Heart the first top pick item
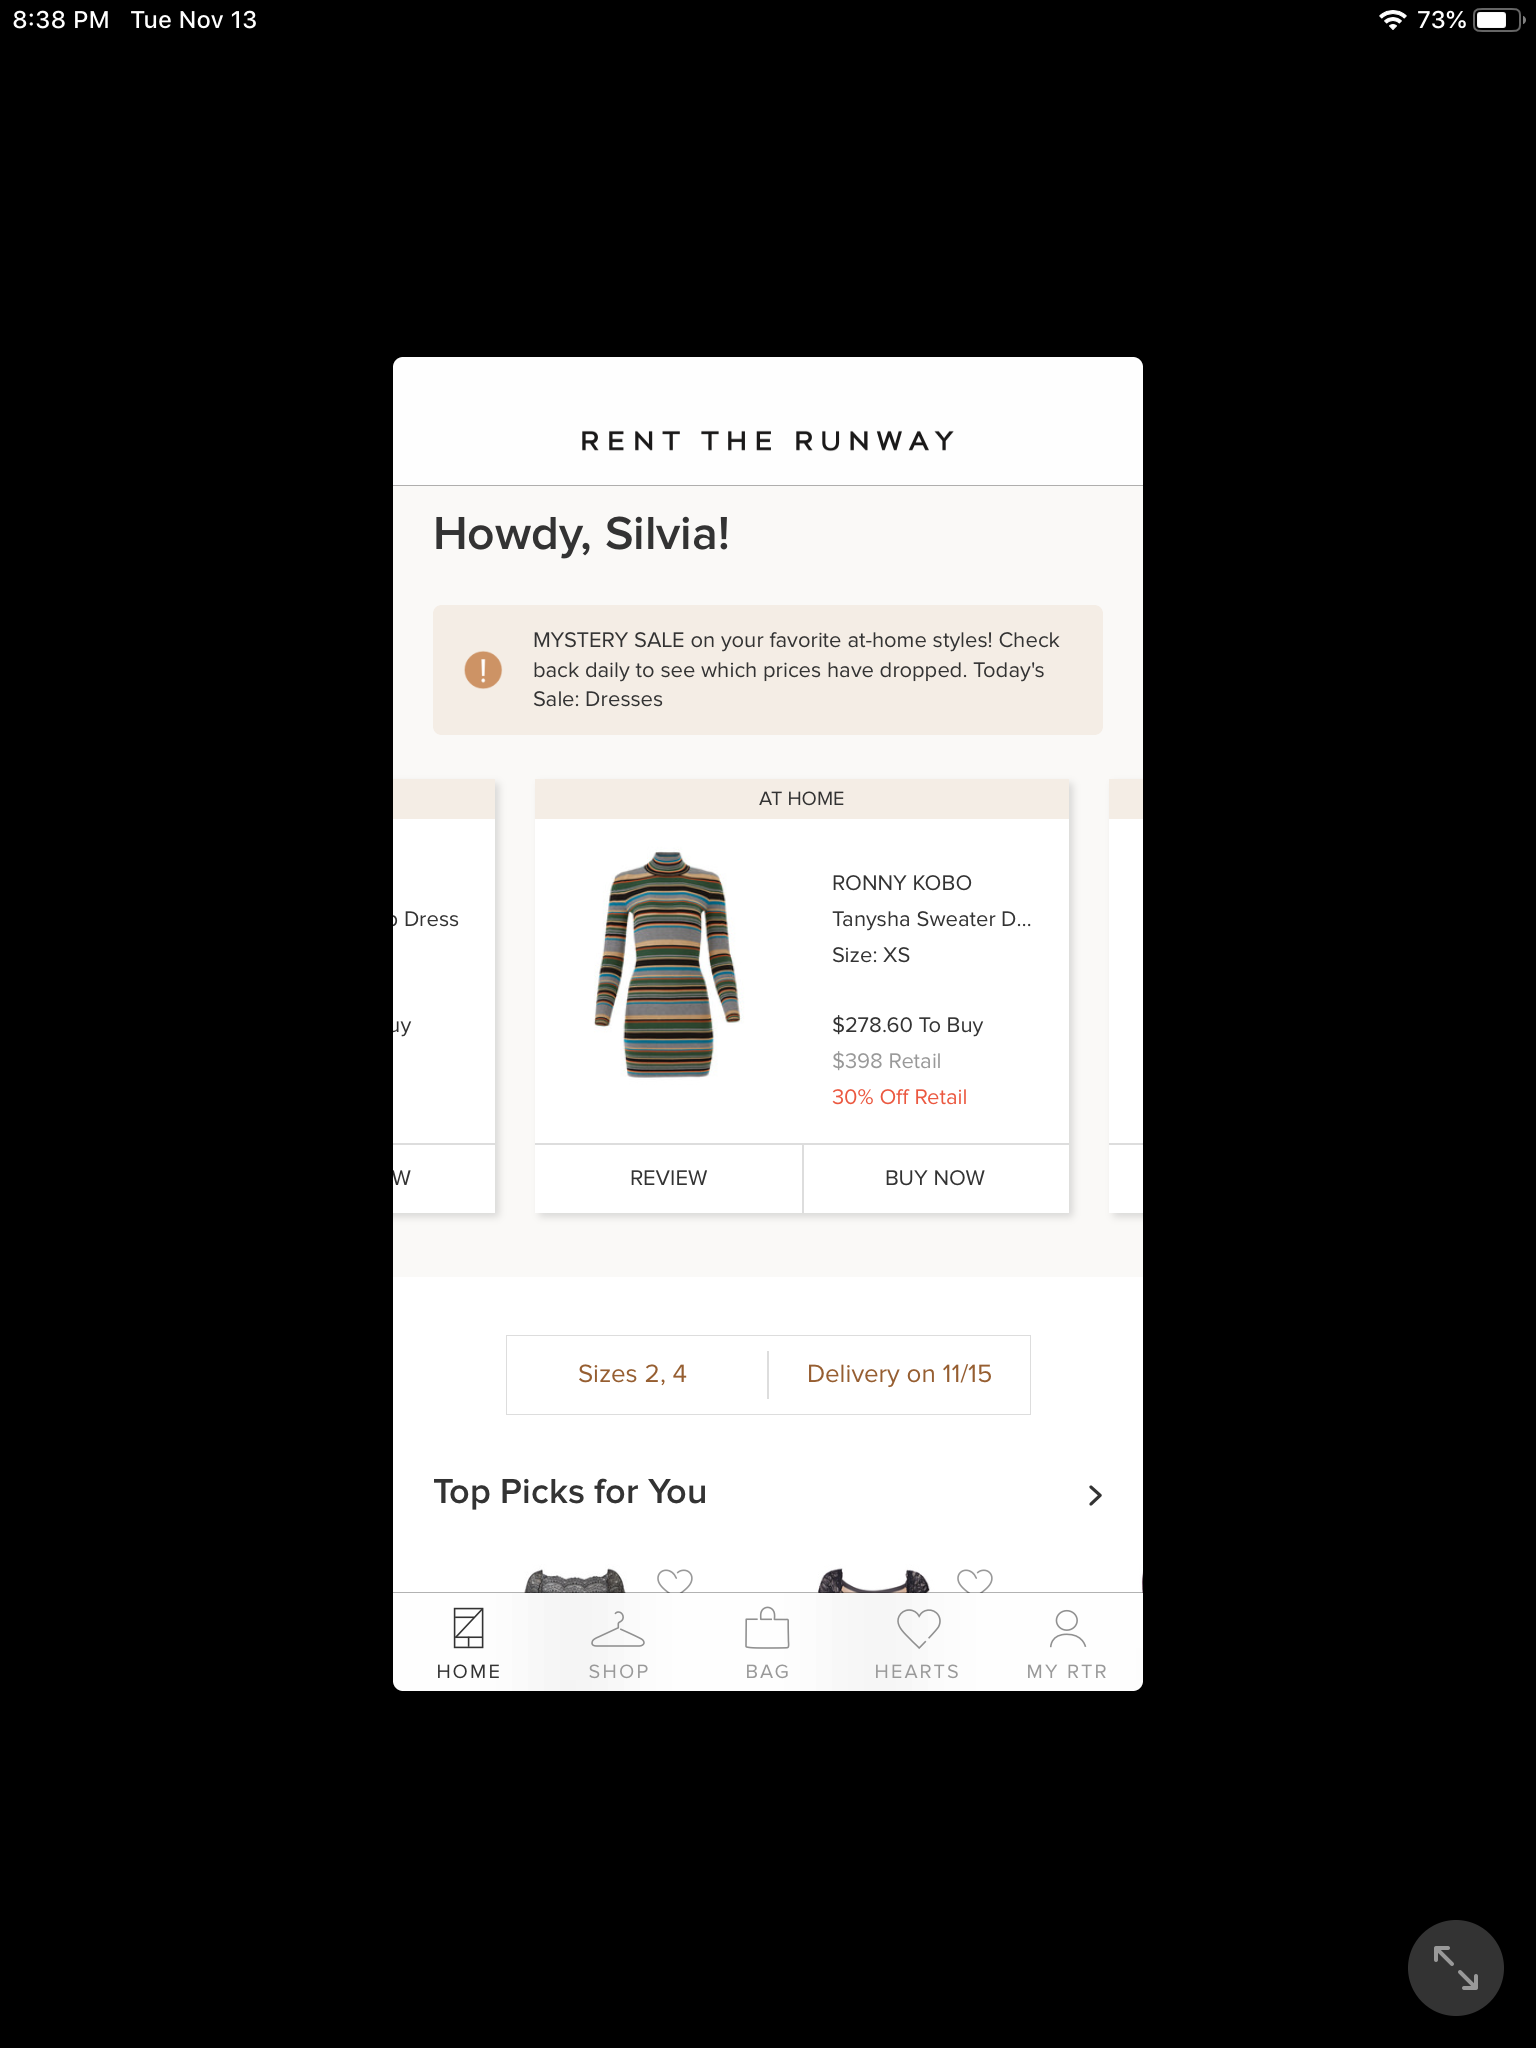This screenshot has width=1536, height=2048. [x=675, y=1581]
